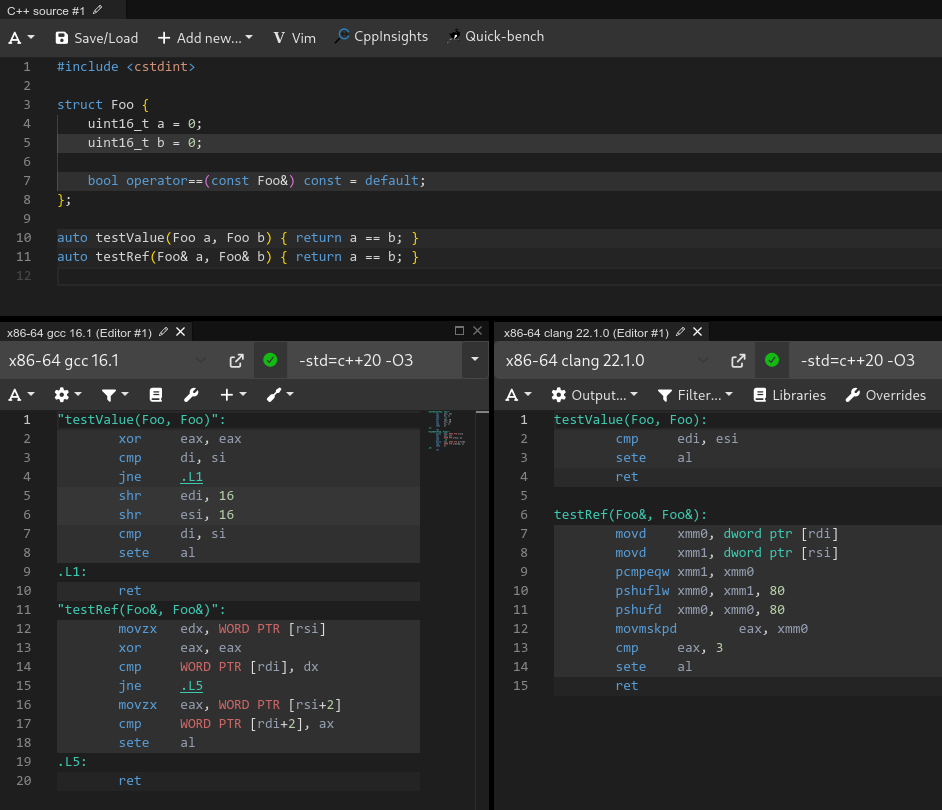Screen dimensions: 942x810
Task: Click the testValue function source line
Action: tap(238, 238)
